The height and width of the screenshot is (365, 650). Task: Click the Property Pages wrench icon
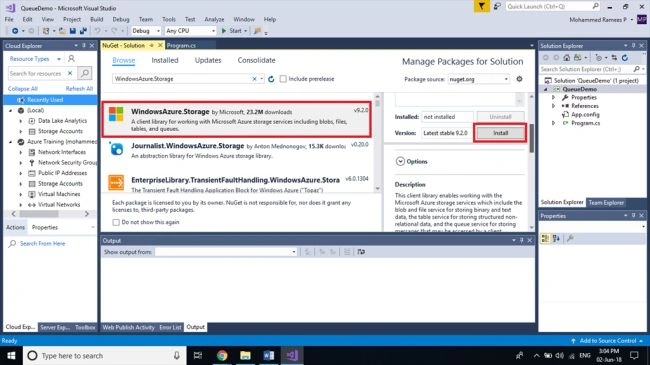[x=570, y=238]
